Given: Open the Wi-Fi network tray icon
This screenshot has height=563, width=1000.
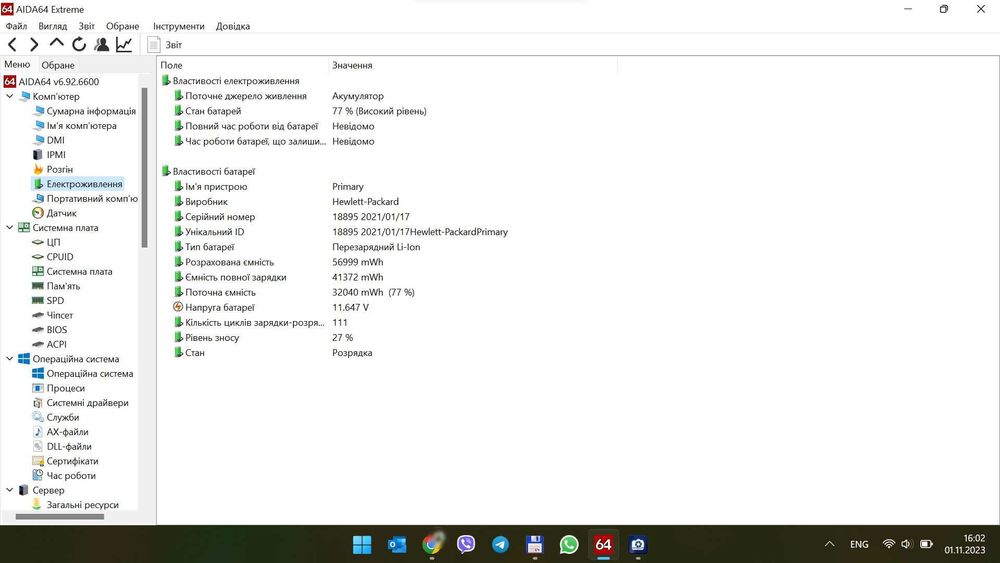Looking at the screenshot, I should pyautogui.click(x=888, y=544).
